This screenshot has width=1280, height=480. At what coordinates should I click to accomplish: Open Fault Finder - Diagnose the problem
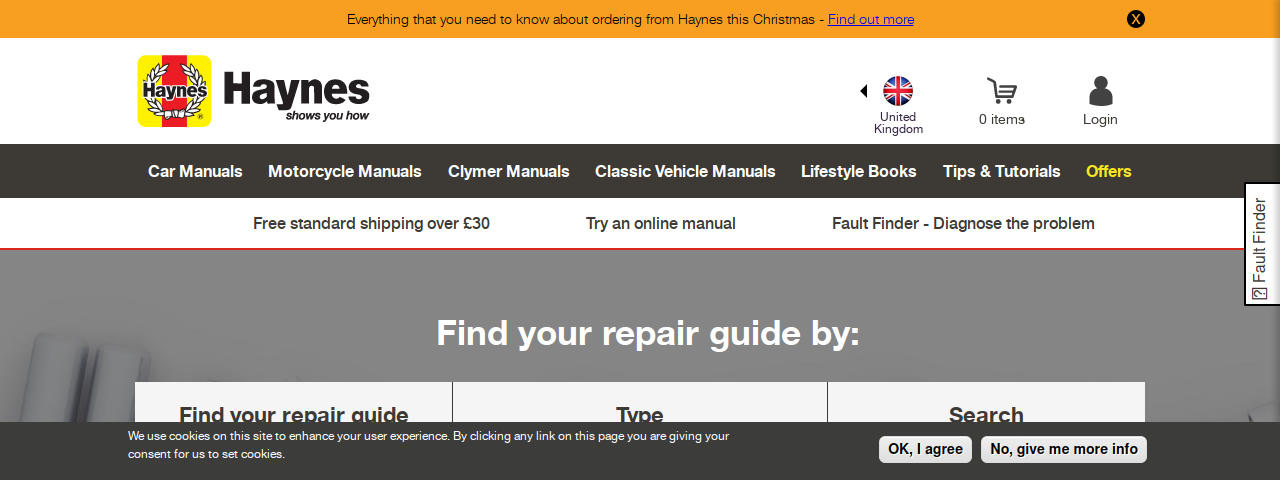point(963,223)
